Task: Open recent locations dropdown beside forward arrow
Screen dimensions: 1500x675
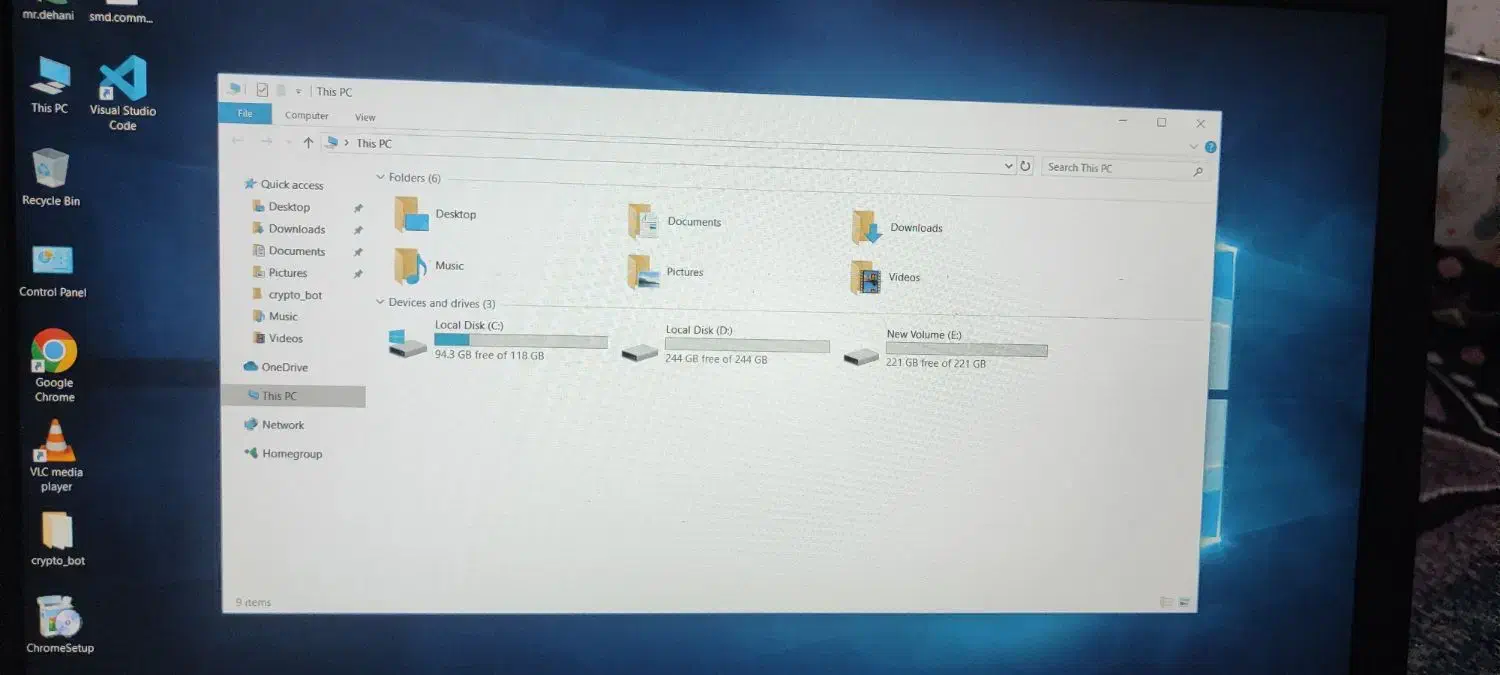Action: point(289,143)
